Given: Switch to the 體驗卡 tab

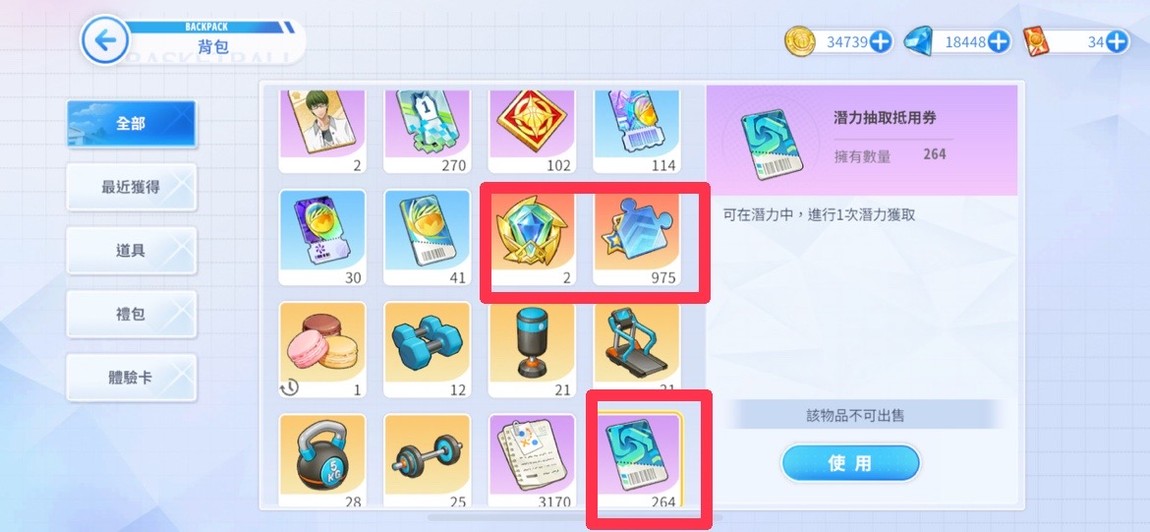Looking at the screenshot, I should pyautogui.click(x=131, y=377).
